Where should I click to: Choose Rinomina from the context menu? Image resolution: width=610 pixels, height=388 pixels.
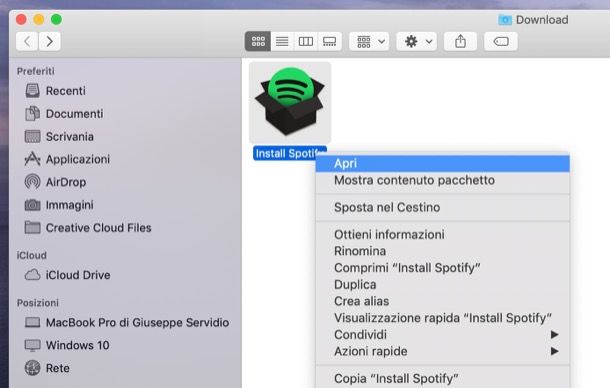click(442, 251)
